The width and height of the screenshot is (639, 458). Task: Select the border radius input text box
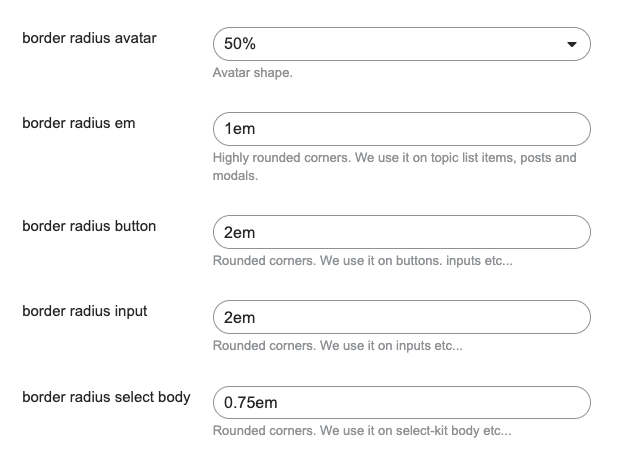click(400, 317)
